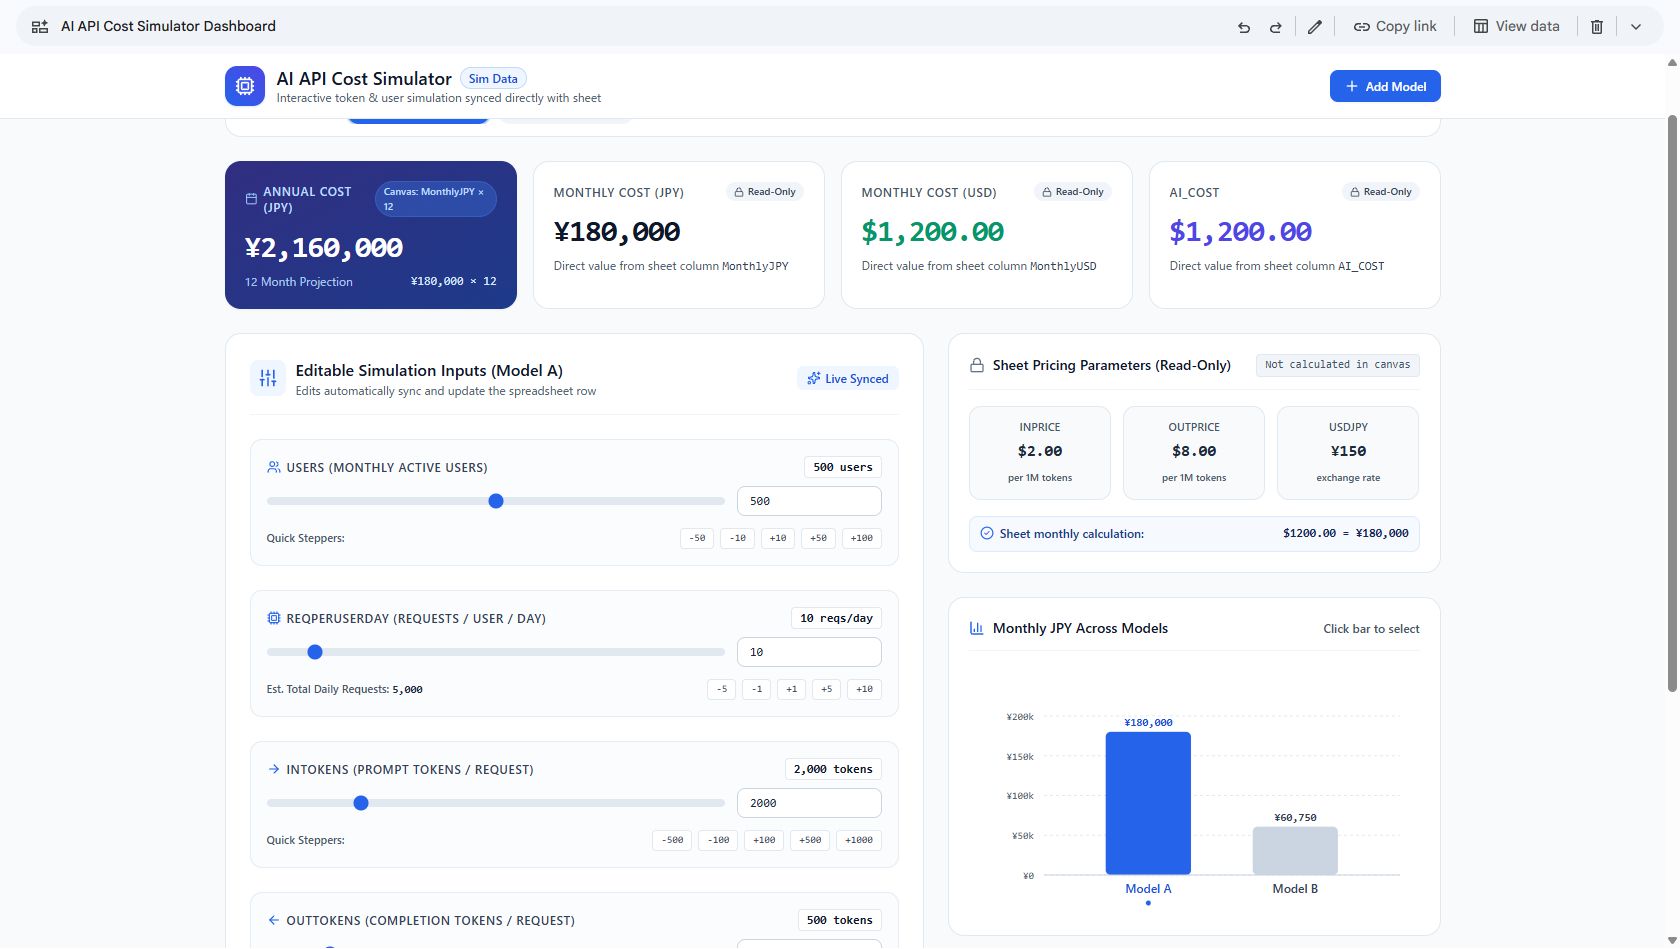Click the Copy link button
The width and height of the screenshot is (1680, 949).
(1395, 27)
